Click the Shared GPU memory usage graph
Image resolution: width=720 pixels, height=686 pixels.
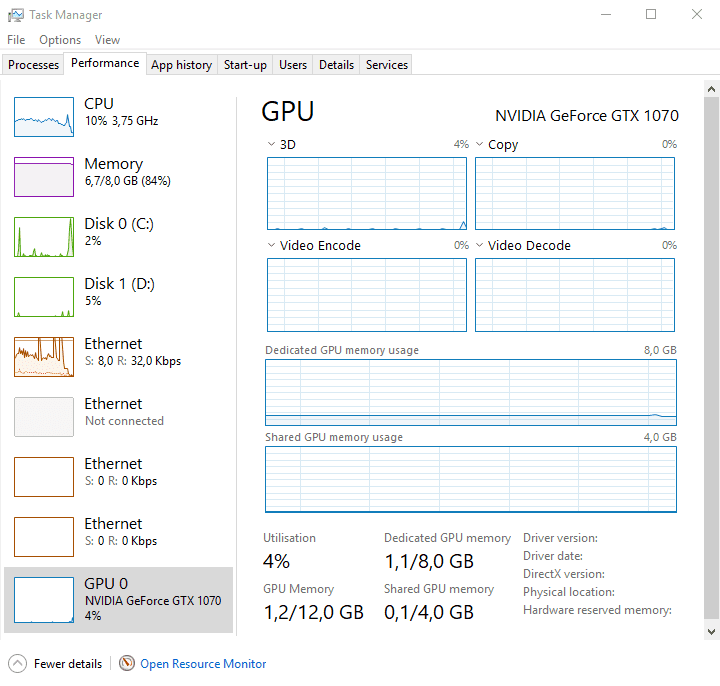point(471,479)
